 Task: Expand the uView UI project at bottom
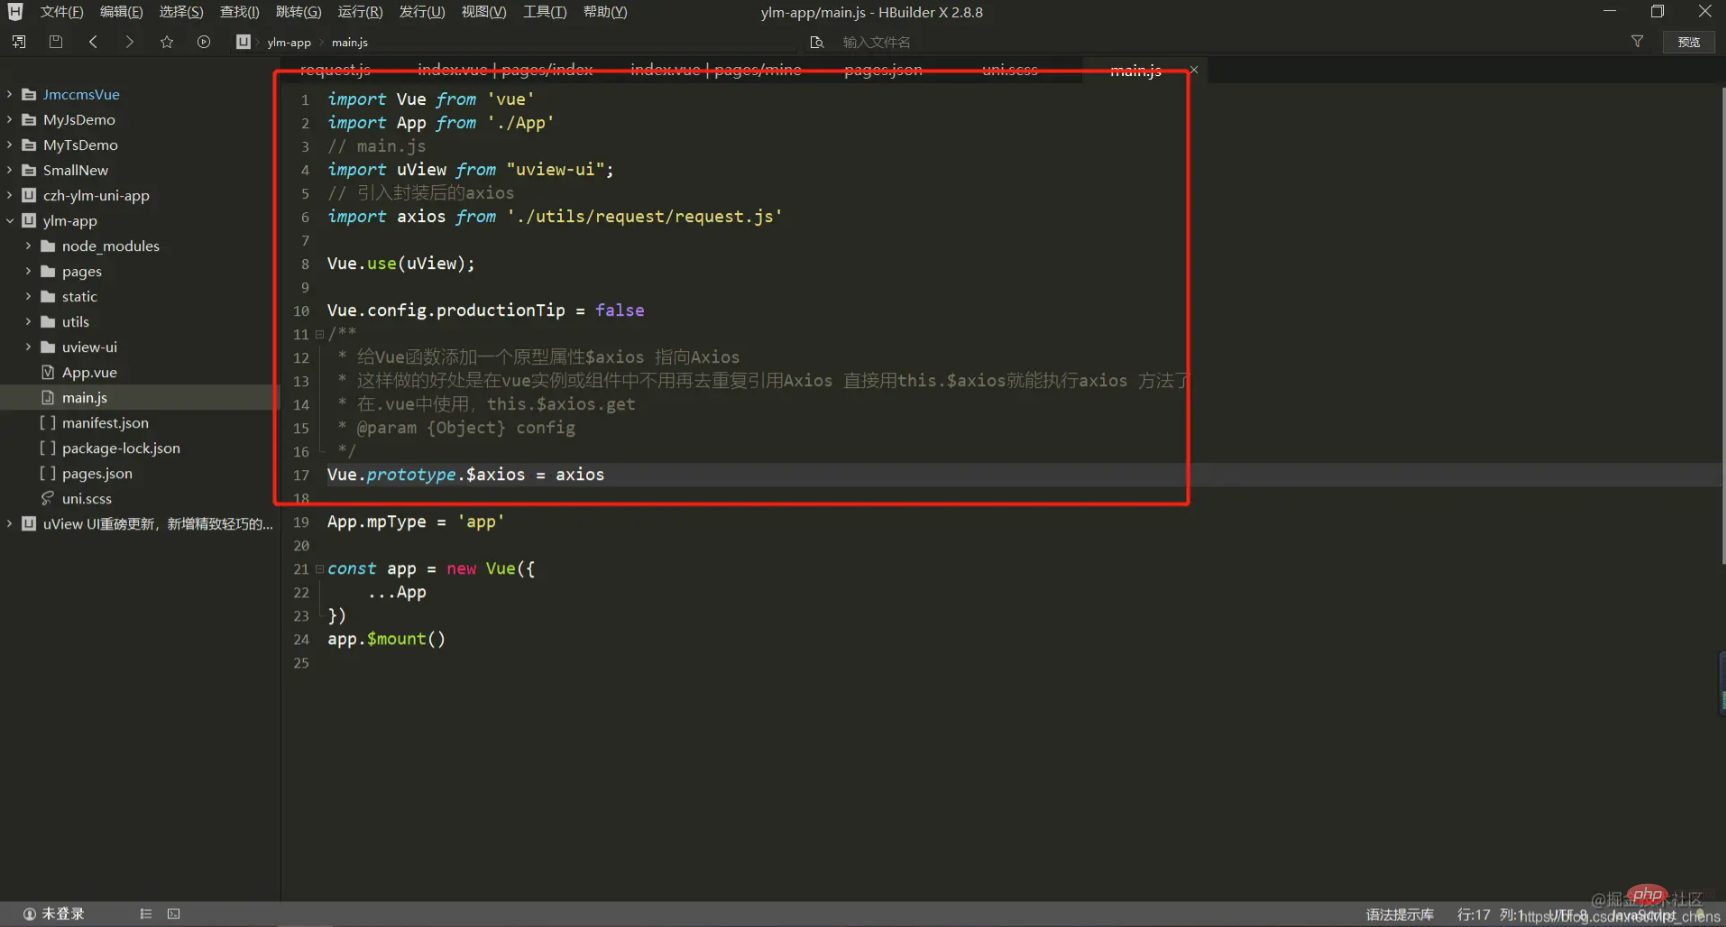tap(10, 524)
